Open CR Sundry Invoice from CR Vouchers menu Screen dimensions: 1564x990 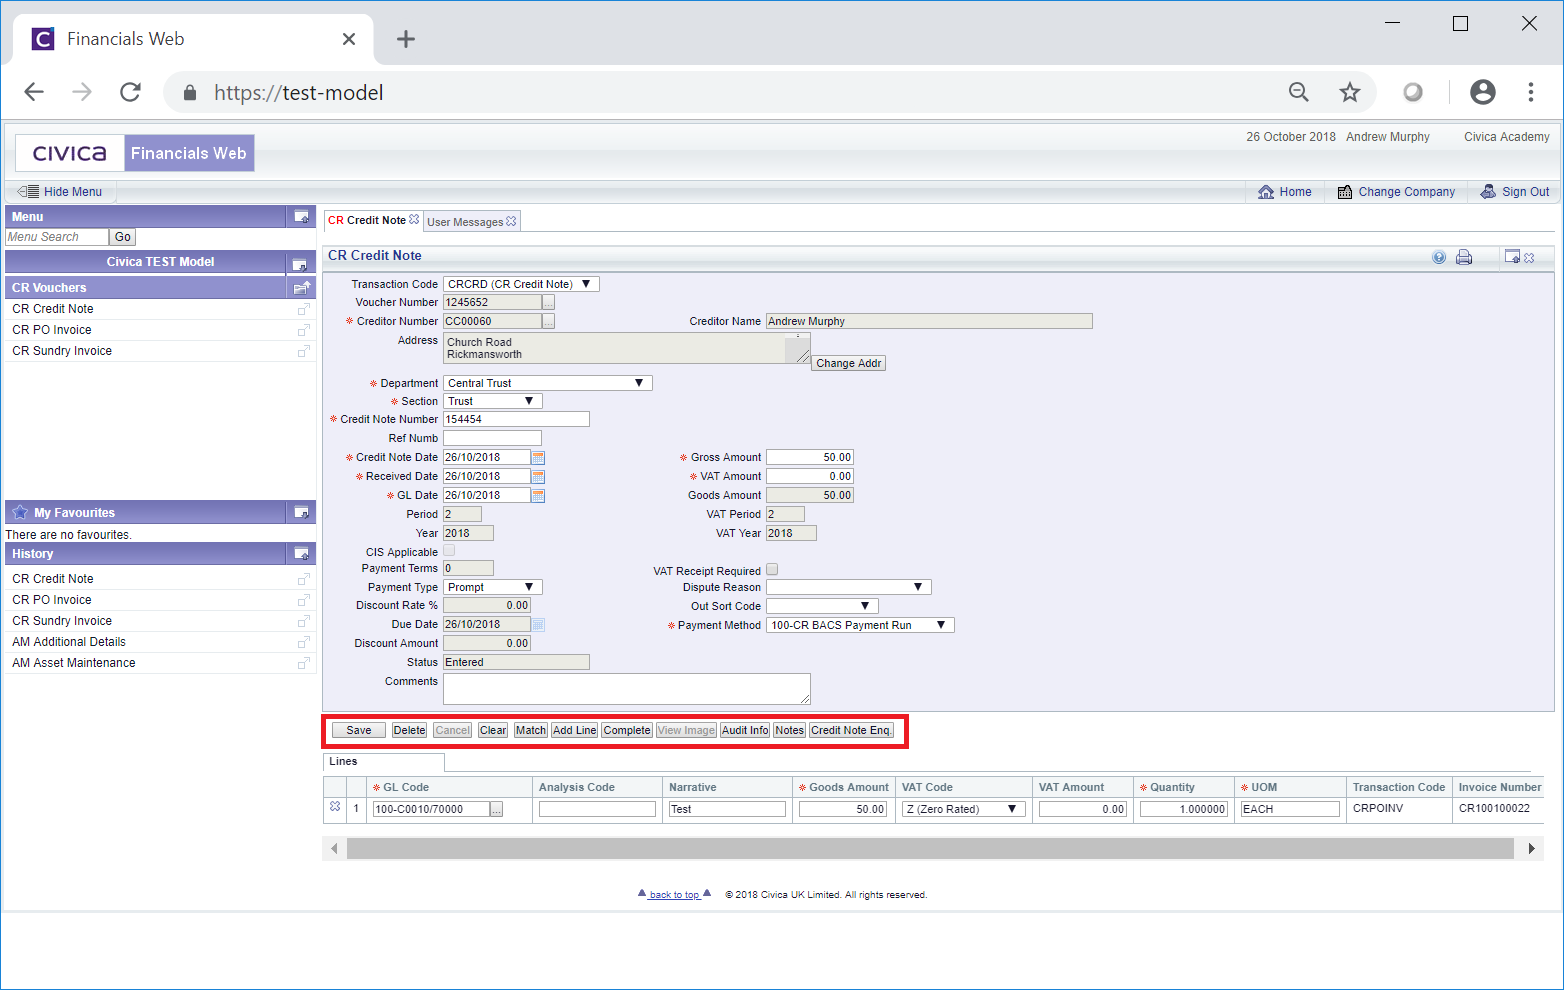(x=62, y=351)
